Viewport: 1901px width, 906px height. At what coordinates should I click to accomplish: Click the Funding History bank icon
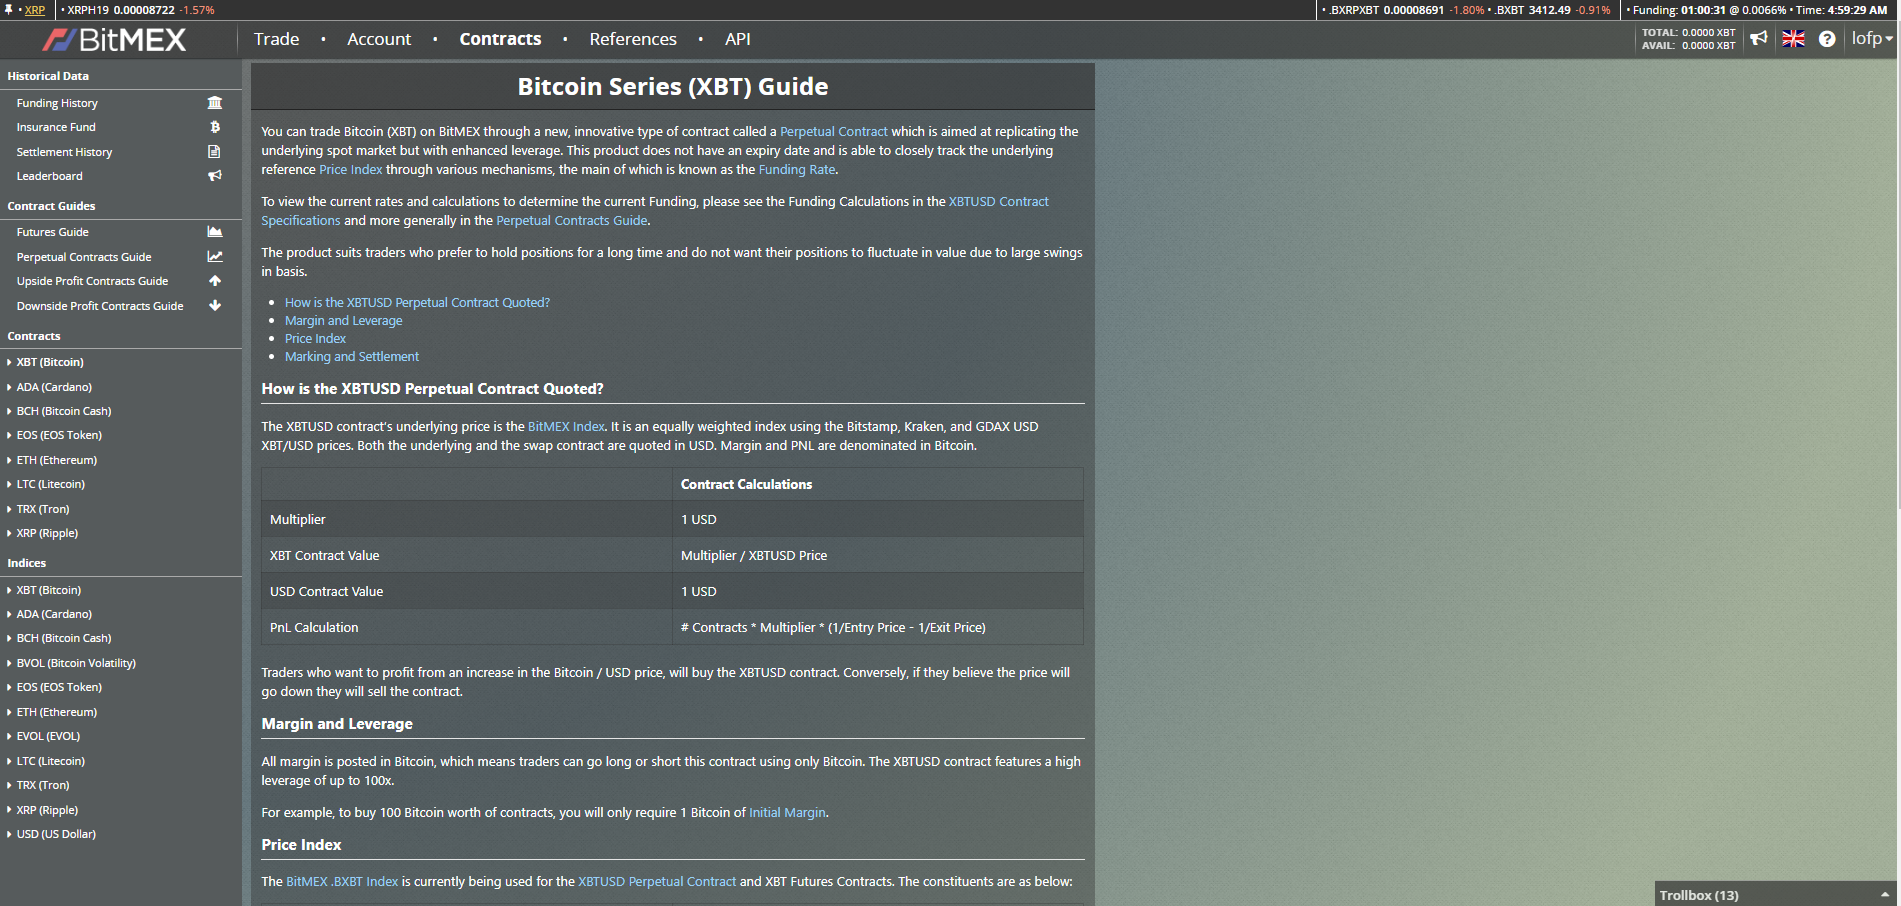coord(215,103)
